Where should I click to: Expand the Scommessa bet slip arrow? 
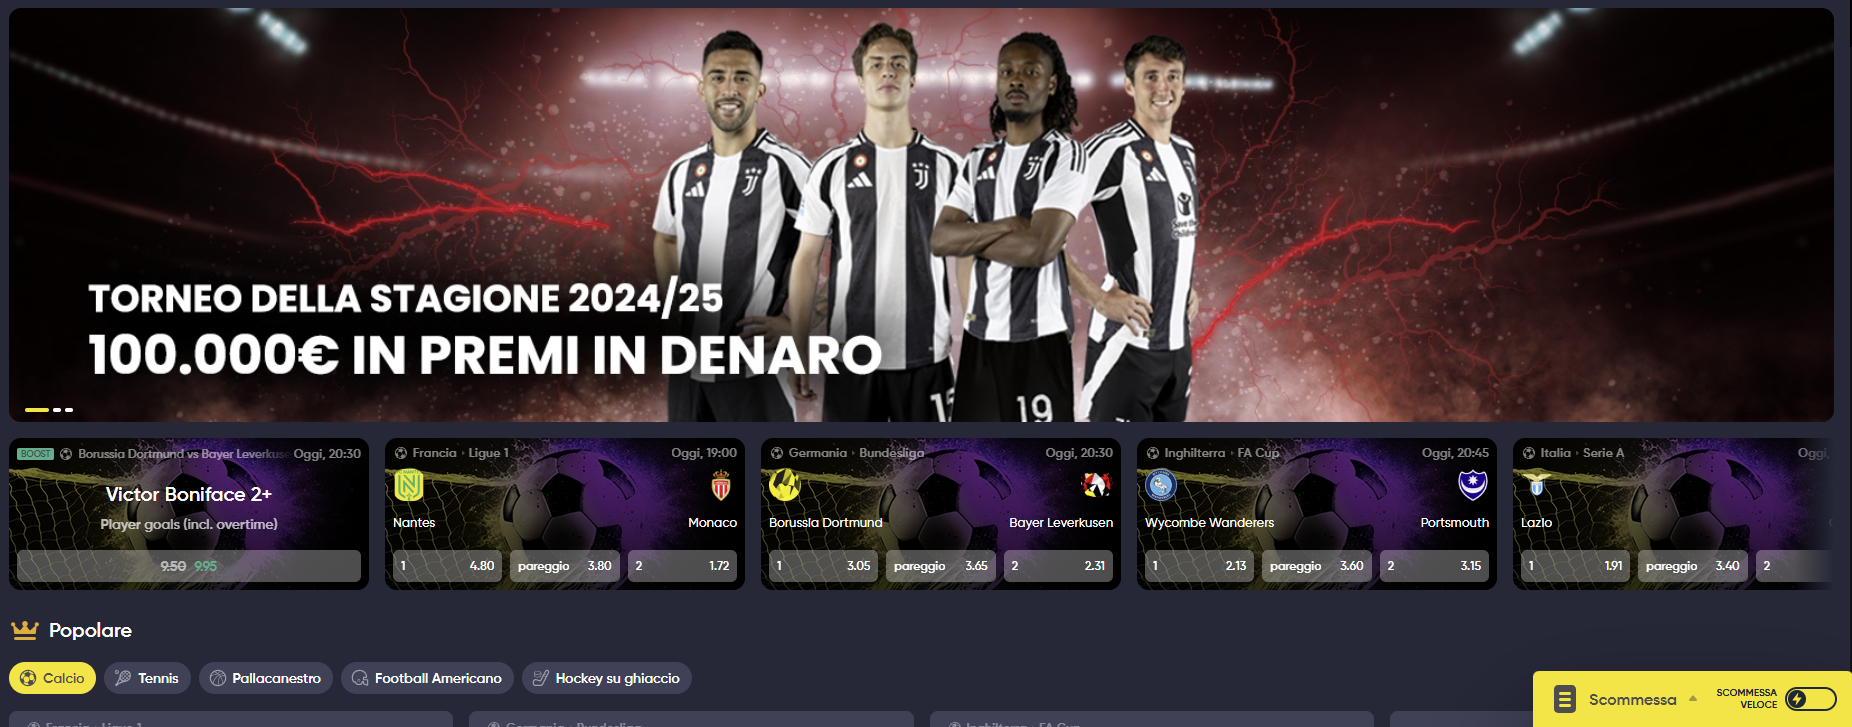click(x=1693, y=699)
